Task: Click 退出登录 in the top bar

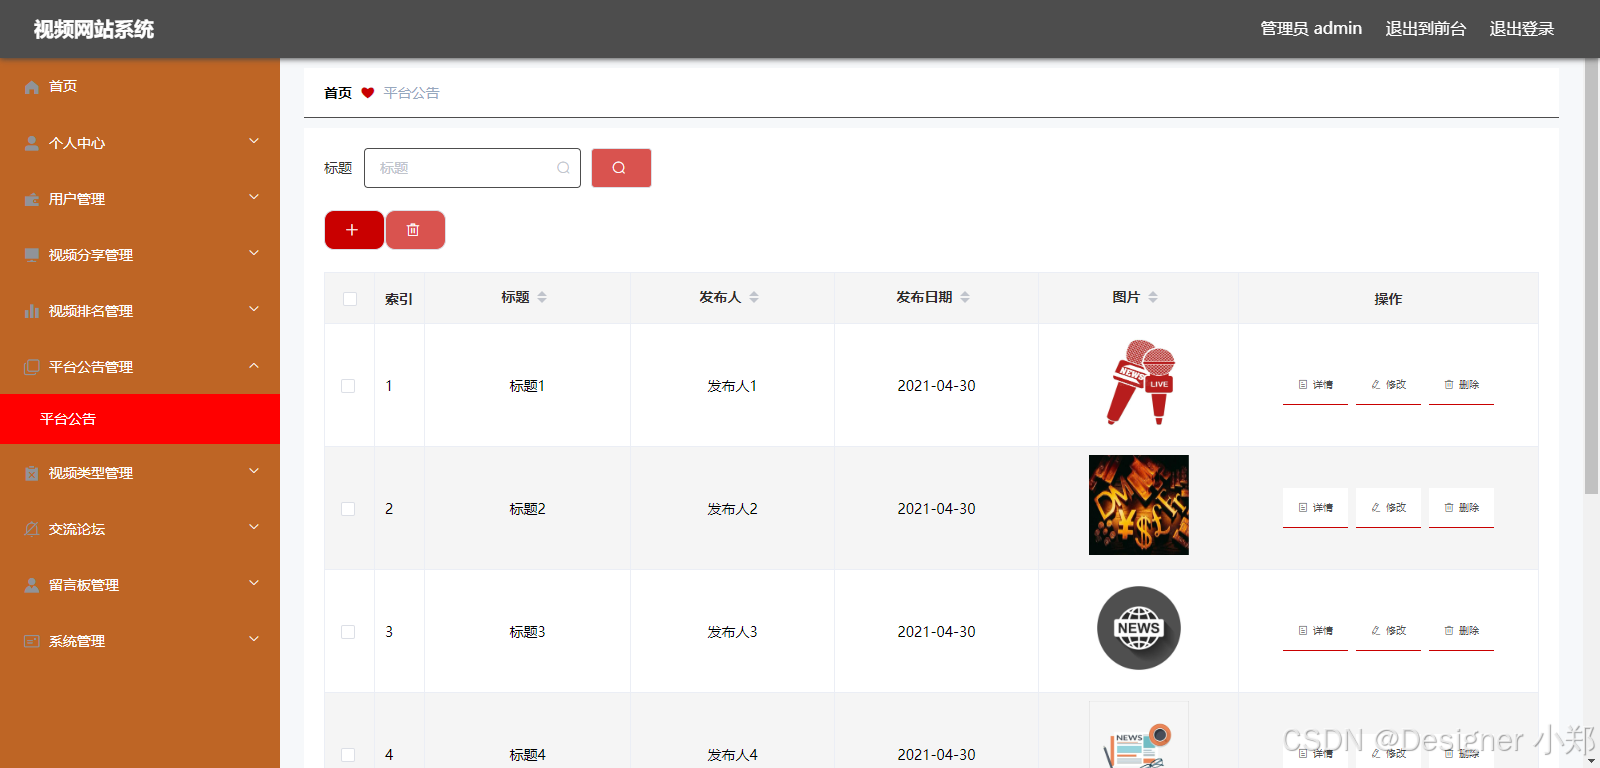Action: coord(1521,29)
